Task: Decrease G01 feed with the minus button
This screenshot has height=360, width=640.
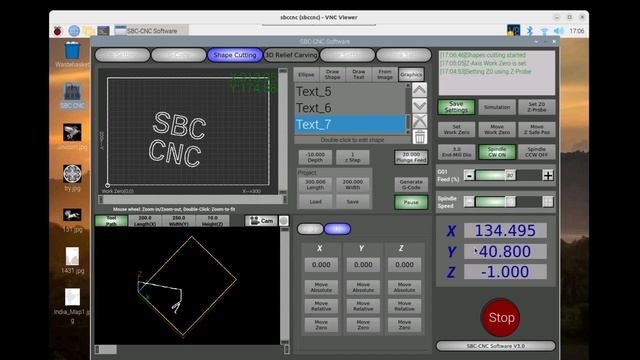Action: tap(469, 176)
